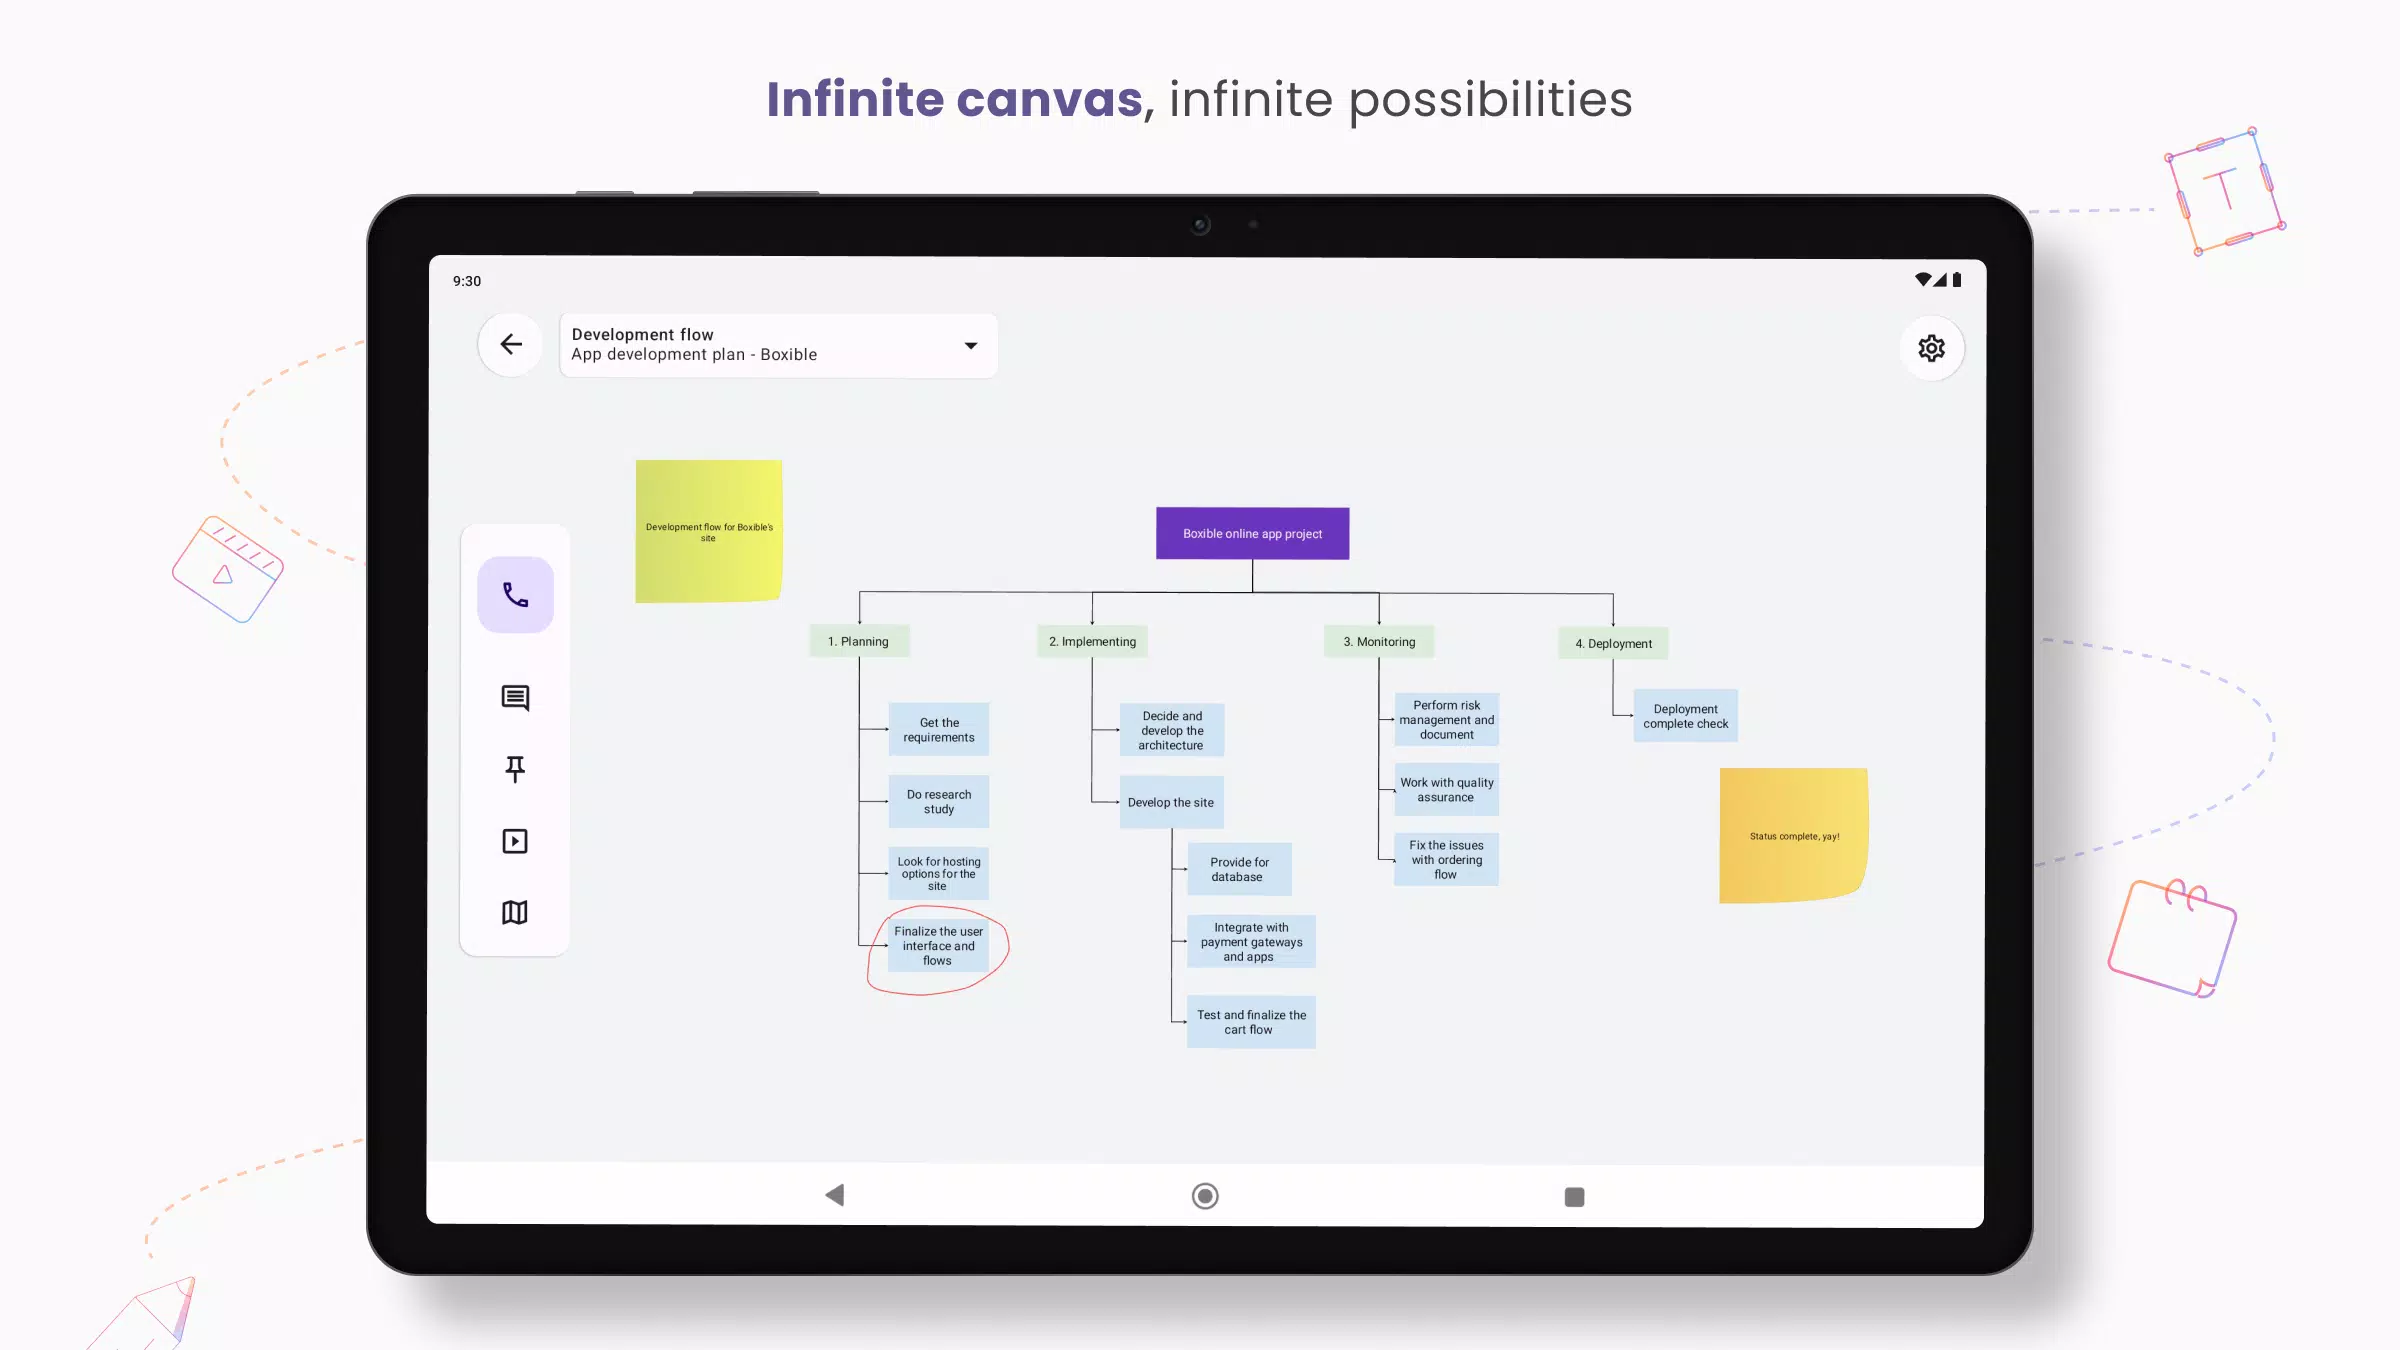Open settings via the gear icon
This screenshot has width=2400, height=1350.
[x=1931, y=348]
